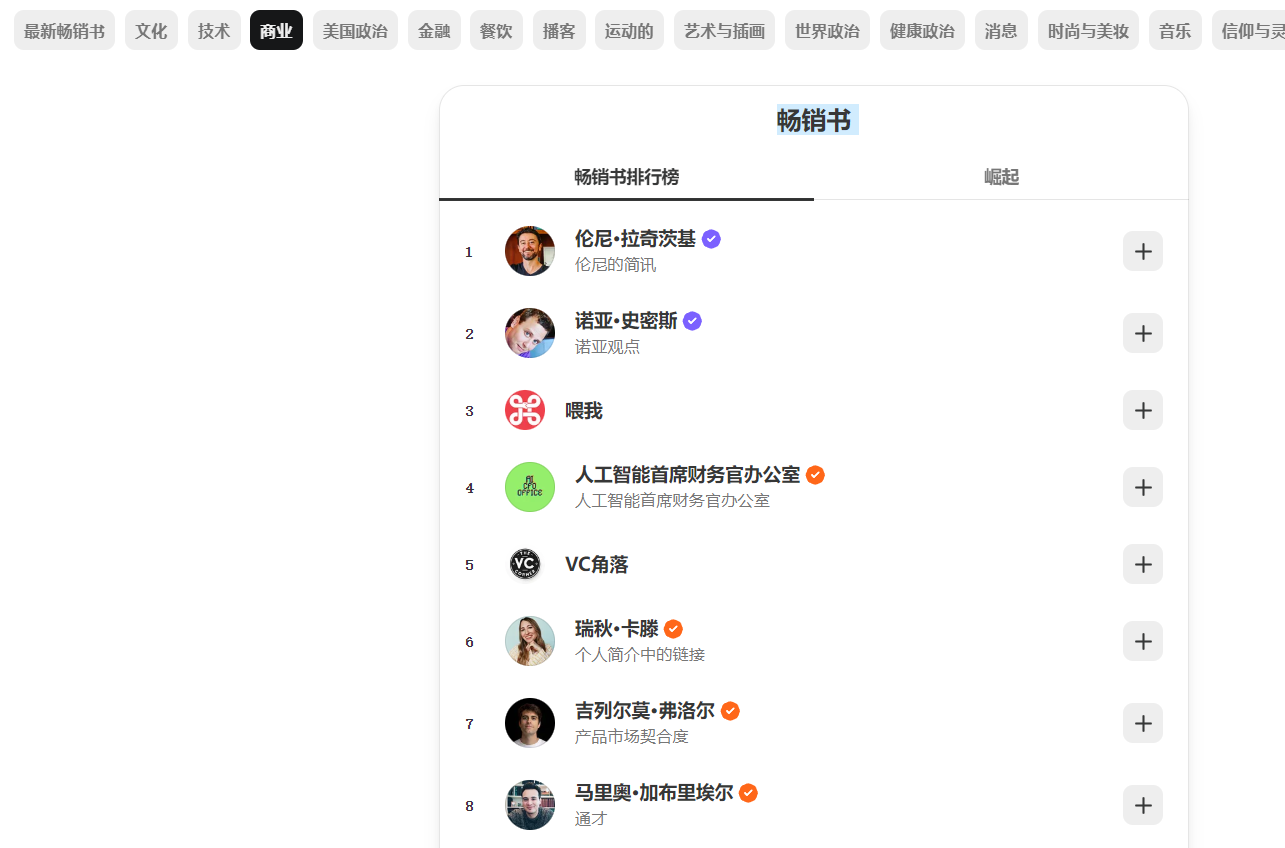Screen dimensions: 1285x848
Task: Click orange badge next to 马里奥·加布里埃尔
Action: click(x=748, y=793)
